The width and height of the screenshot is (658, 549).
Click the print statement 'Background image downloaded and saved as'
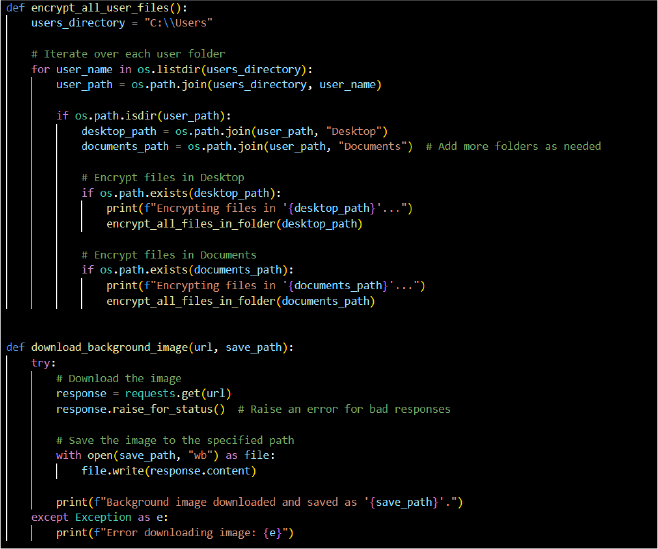[x=259, y=502]
